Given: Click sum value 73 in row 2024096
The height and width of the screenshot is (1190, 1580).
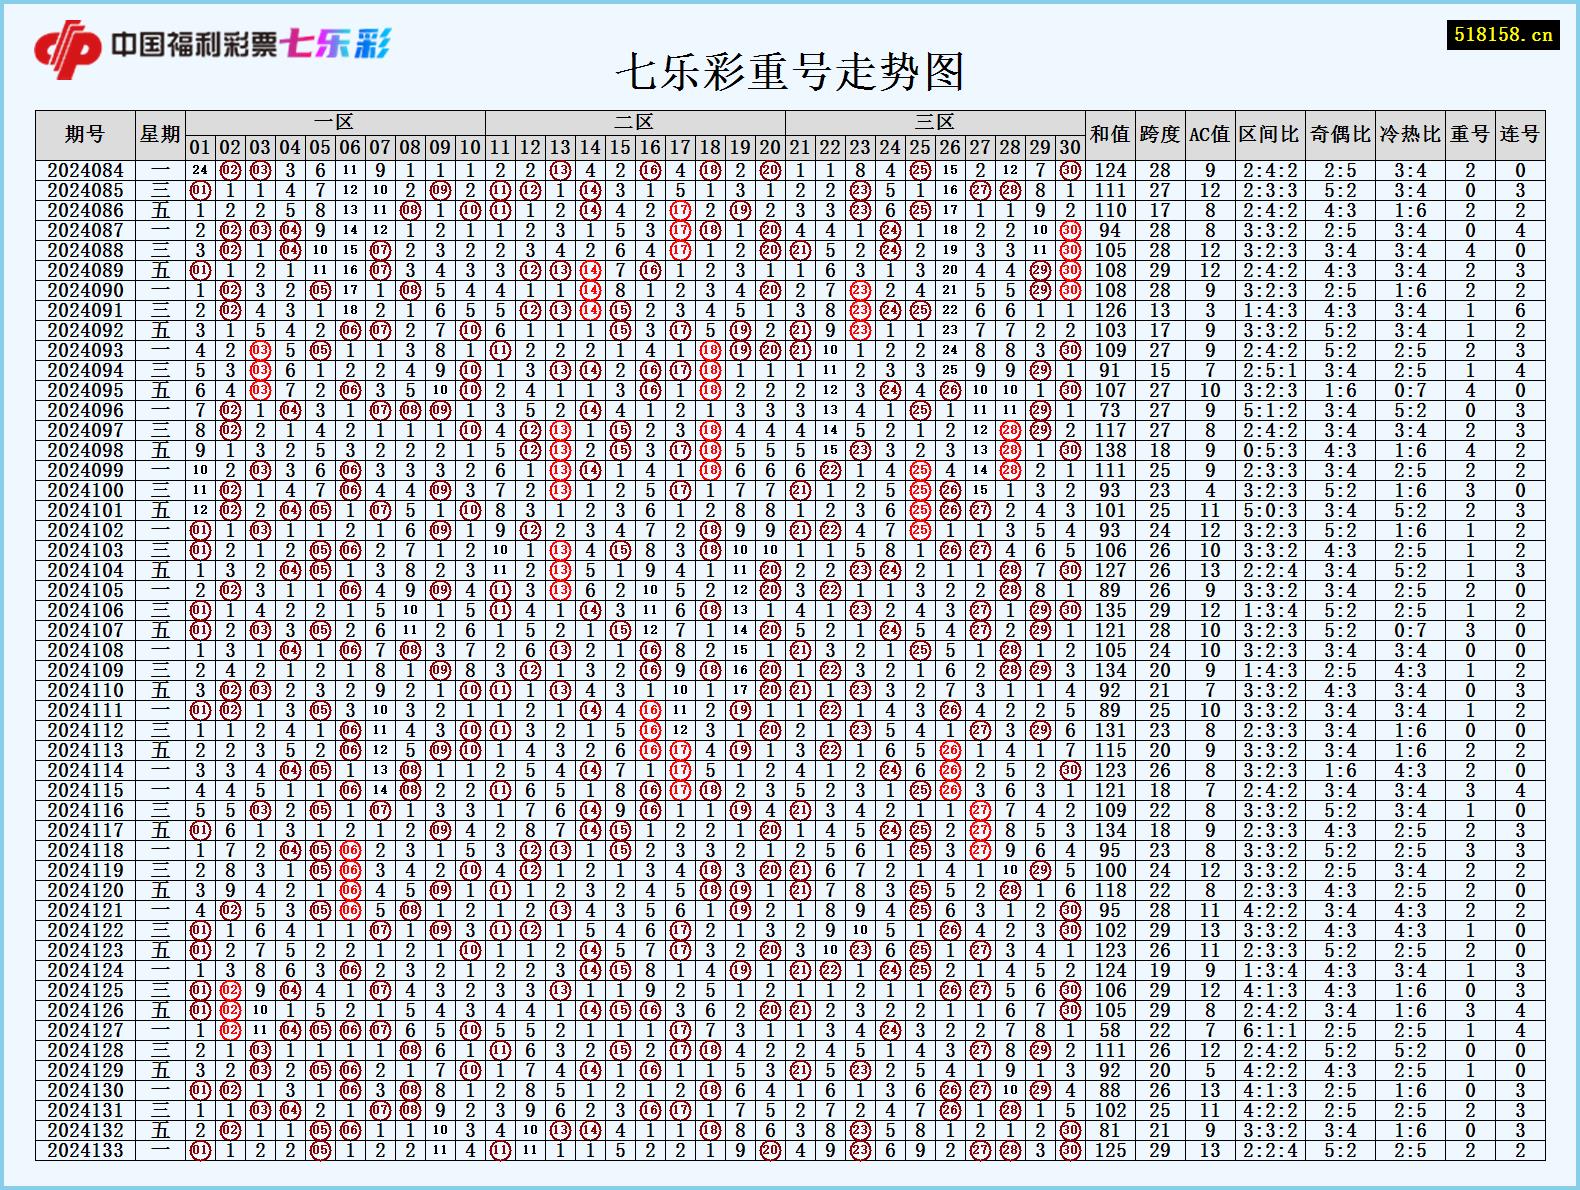Looking at the screenshot, I should 1110,411.
